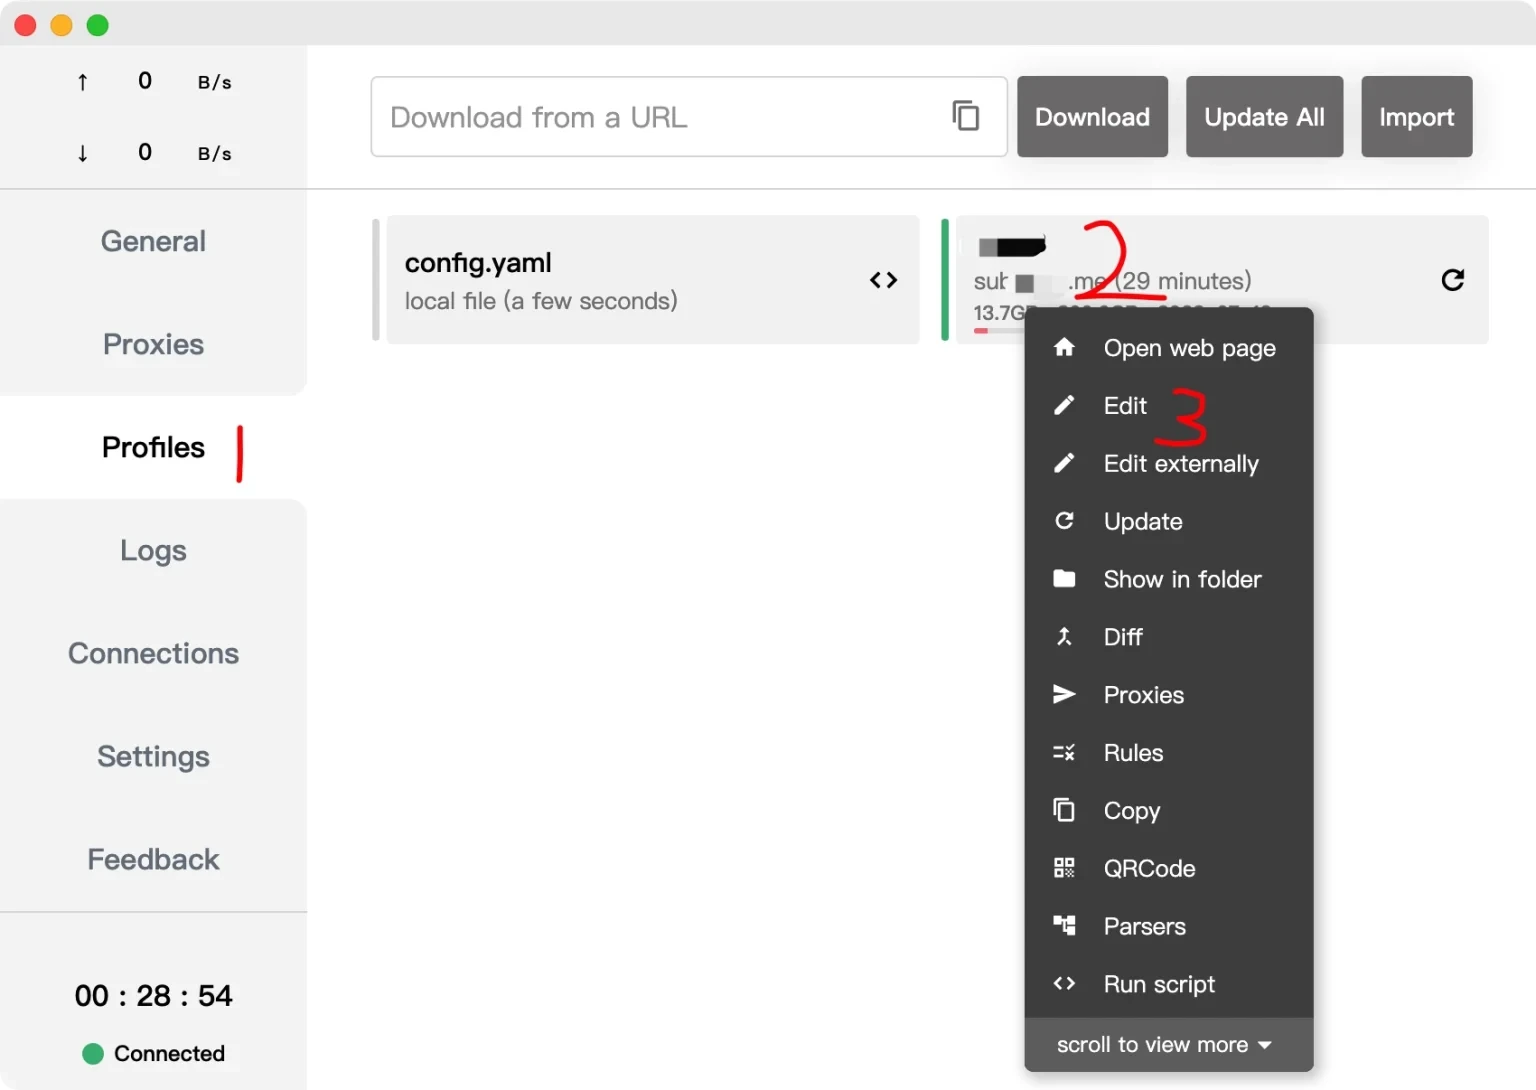The image size is (1536, 1090).
Task: Click the Parsers tree icon in menu
Action: [x=1064, y=926]
